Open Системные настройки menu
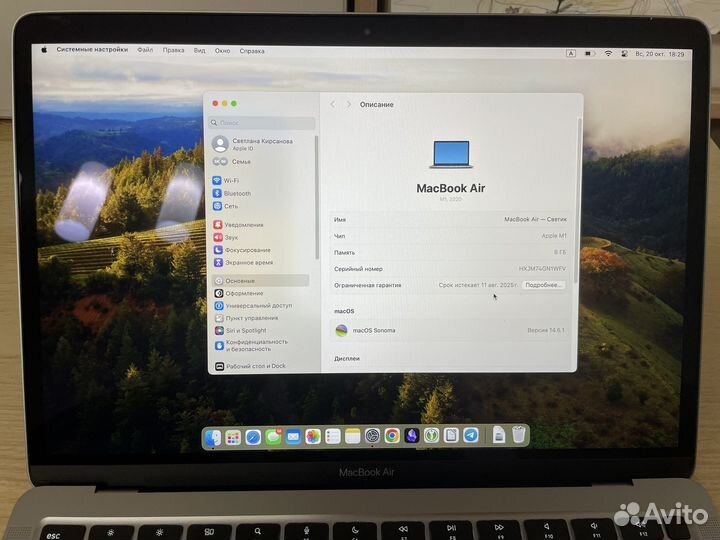 click(92, 50)
